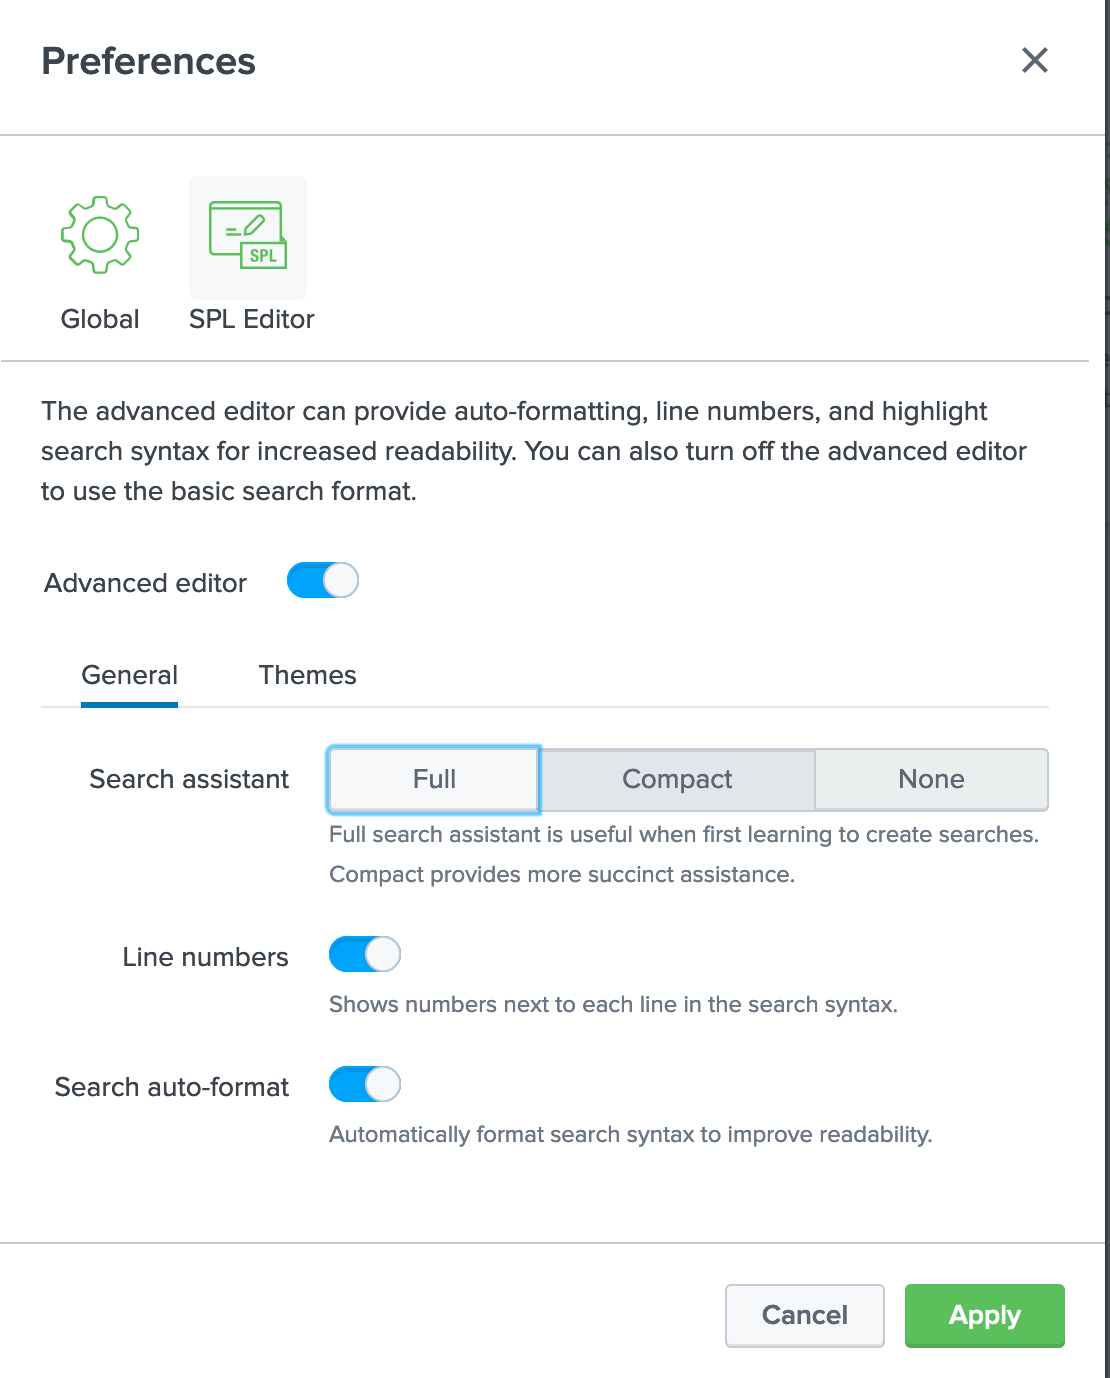Dismiss changes with the Cancel button

pos(804,1316)
